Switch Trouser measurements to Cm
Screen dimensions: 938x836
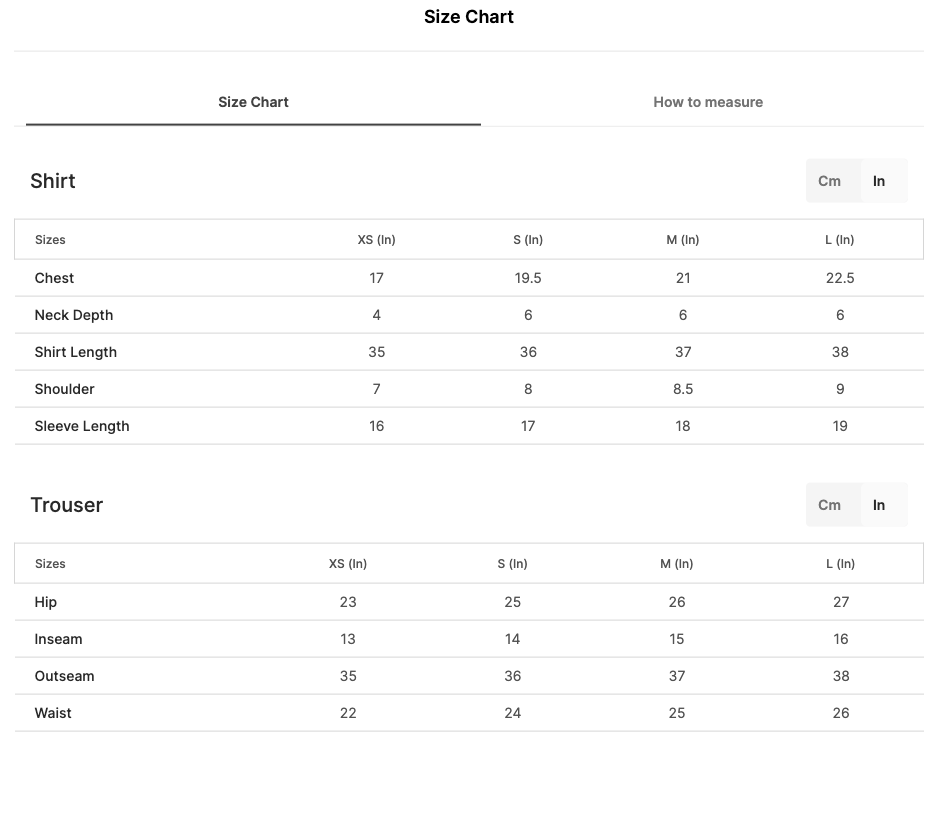tap(829, 505)
